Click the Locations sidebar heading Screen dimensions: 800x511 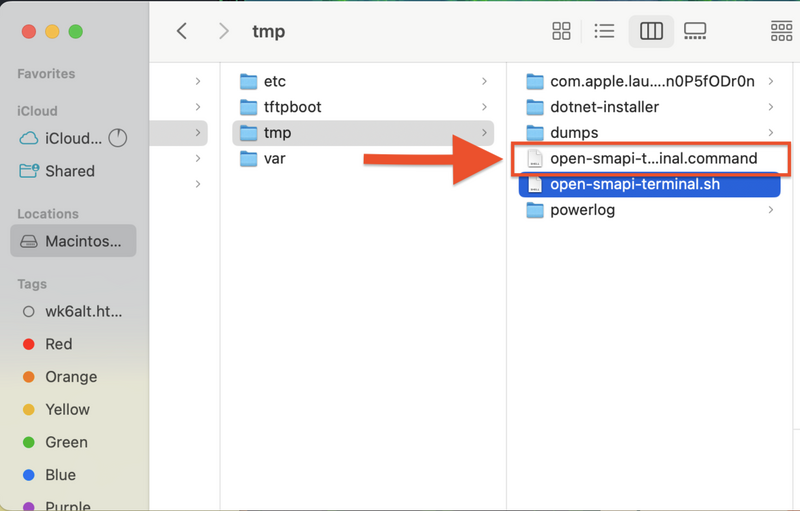click(48, 214)
